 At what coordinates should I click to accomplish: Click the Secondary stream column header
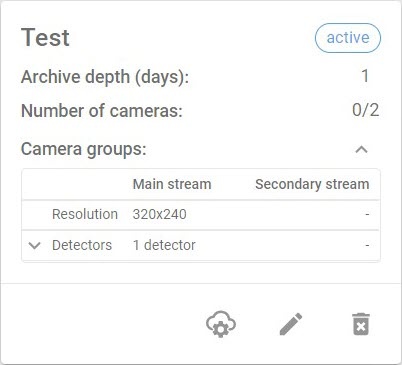tap(312, 184)
